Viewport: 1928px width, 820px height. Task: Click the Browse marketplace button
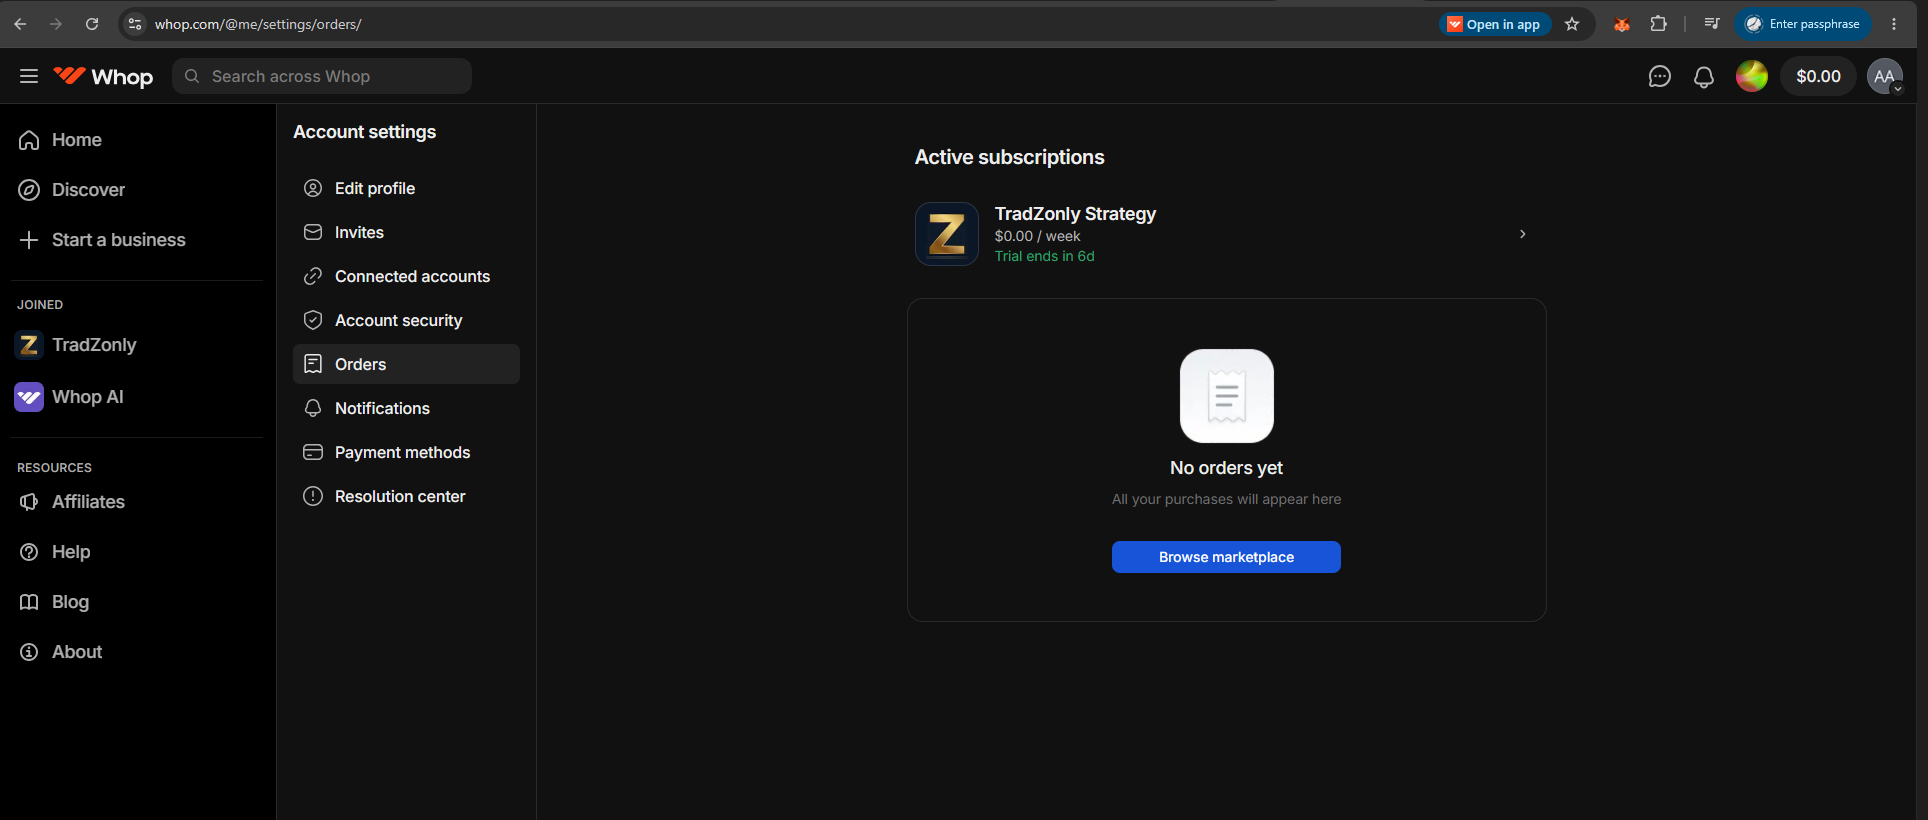[1226, 557]
